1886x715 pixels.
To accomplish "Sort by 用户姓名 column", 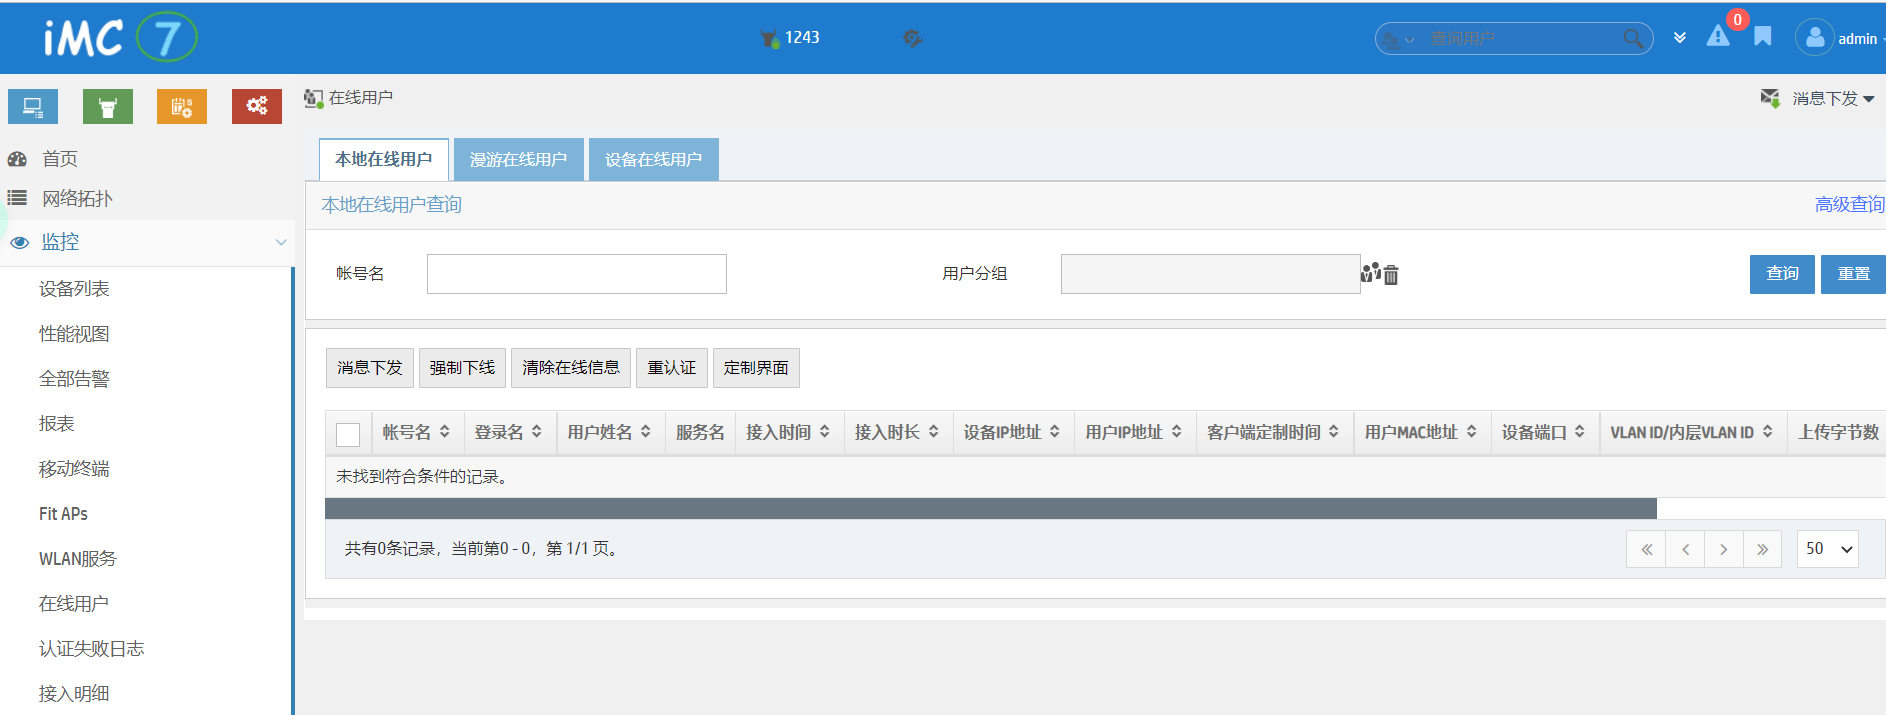I will point(646,432).
